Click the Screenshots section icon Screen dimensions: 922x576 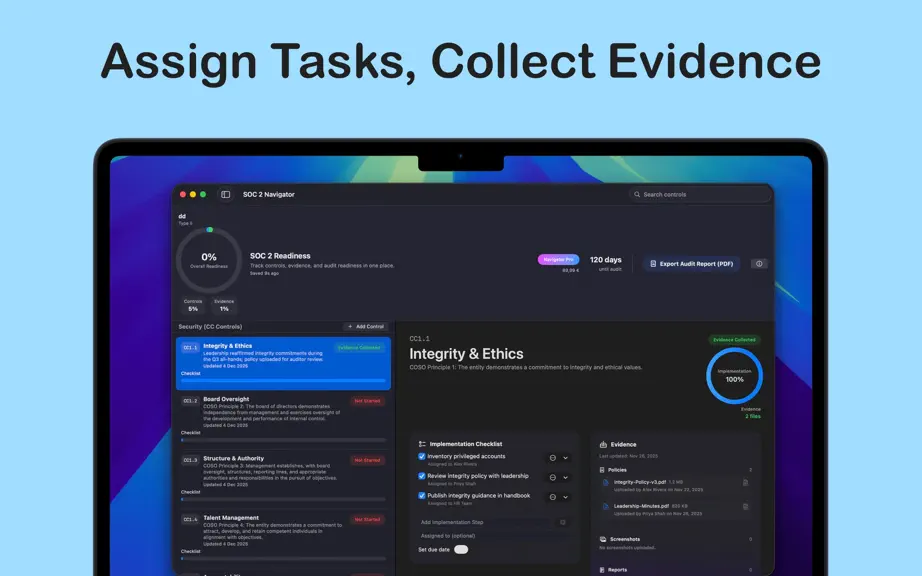[x=603, y=539]
